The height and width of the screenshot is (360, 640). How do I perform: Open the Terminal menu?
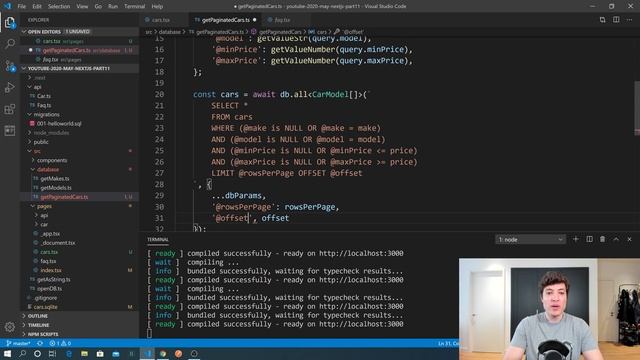134,6
